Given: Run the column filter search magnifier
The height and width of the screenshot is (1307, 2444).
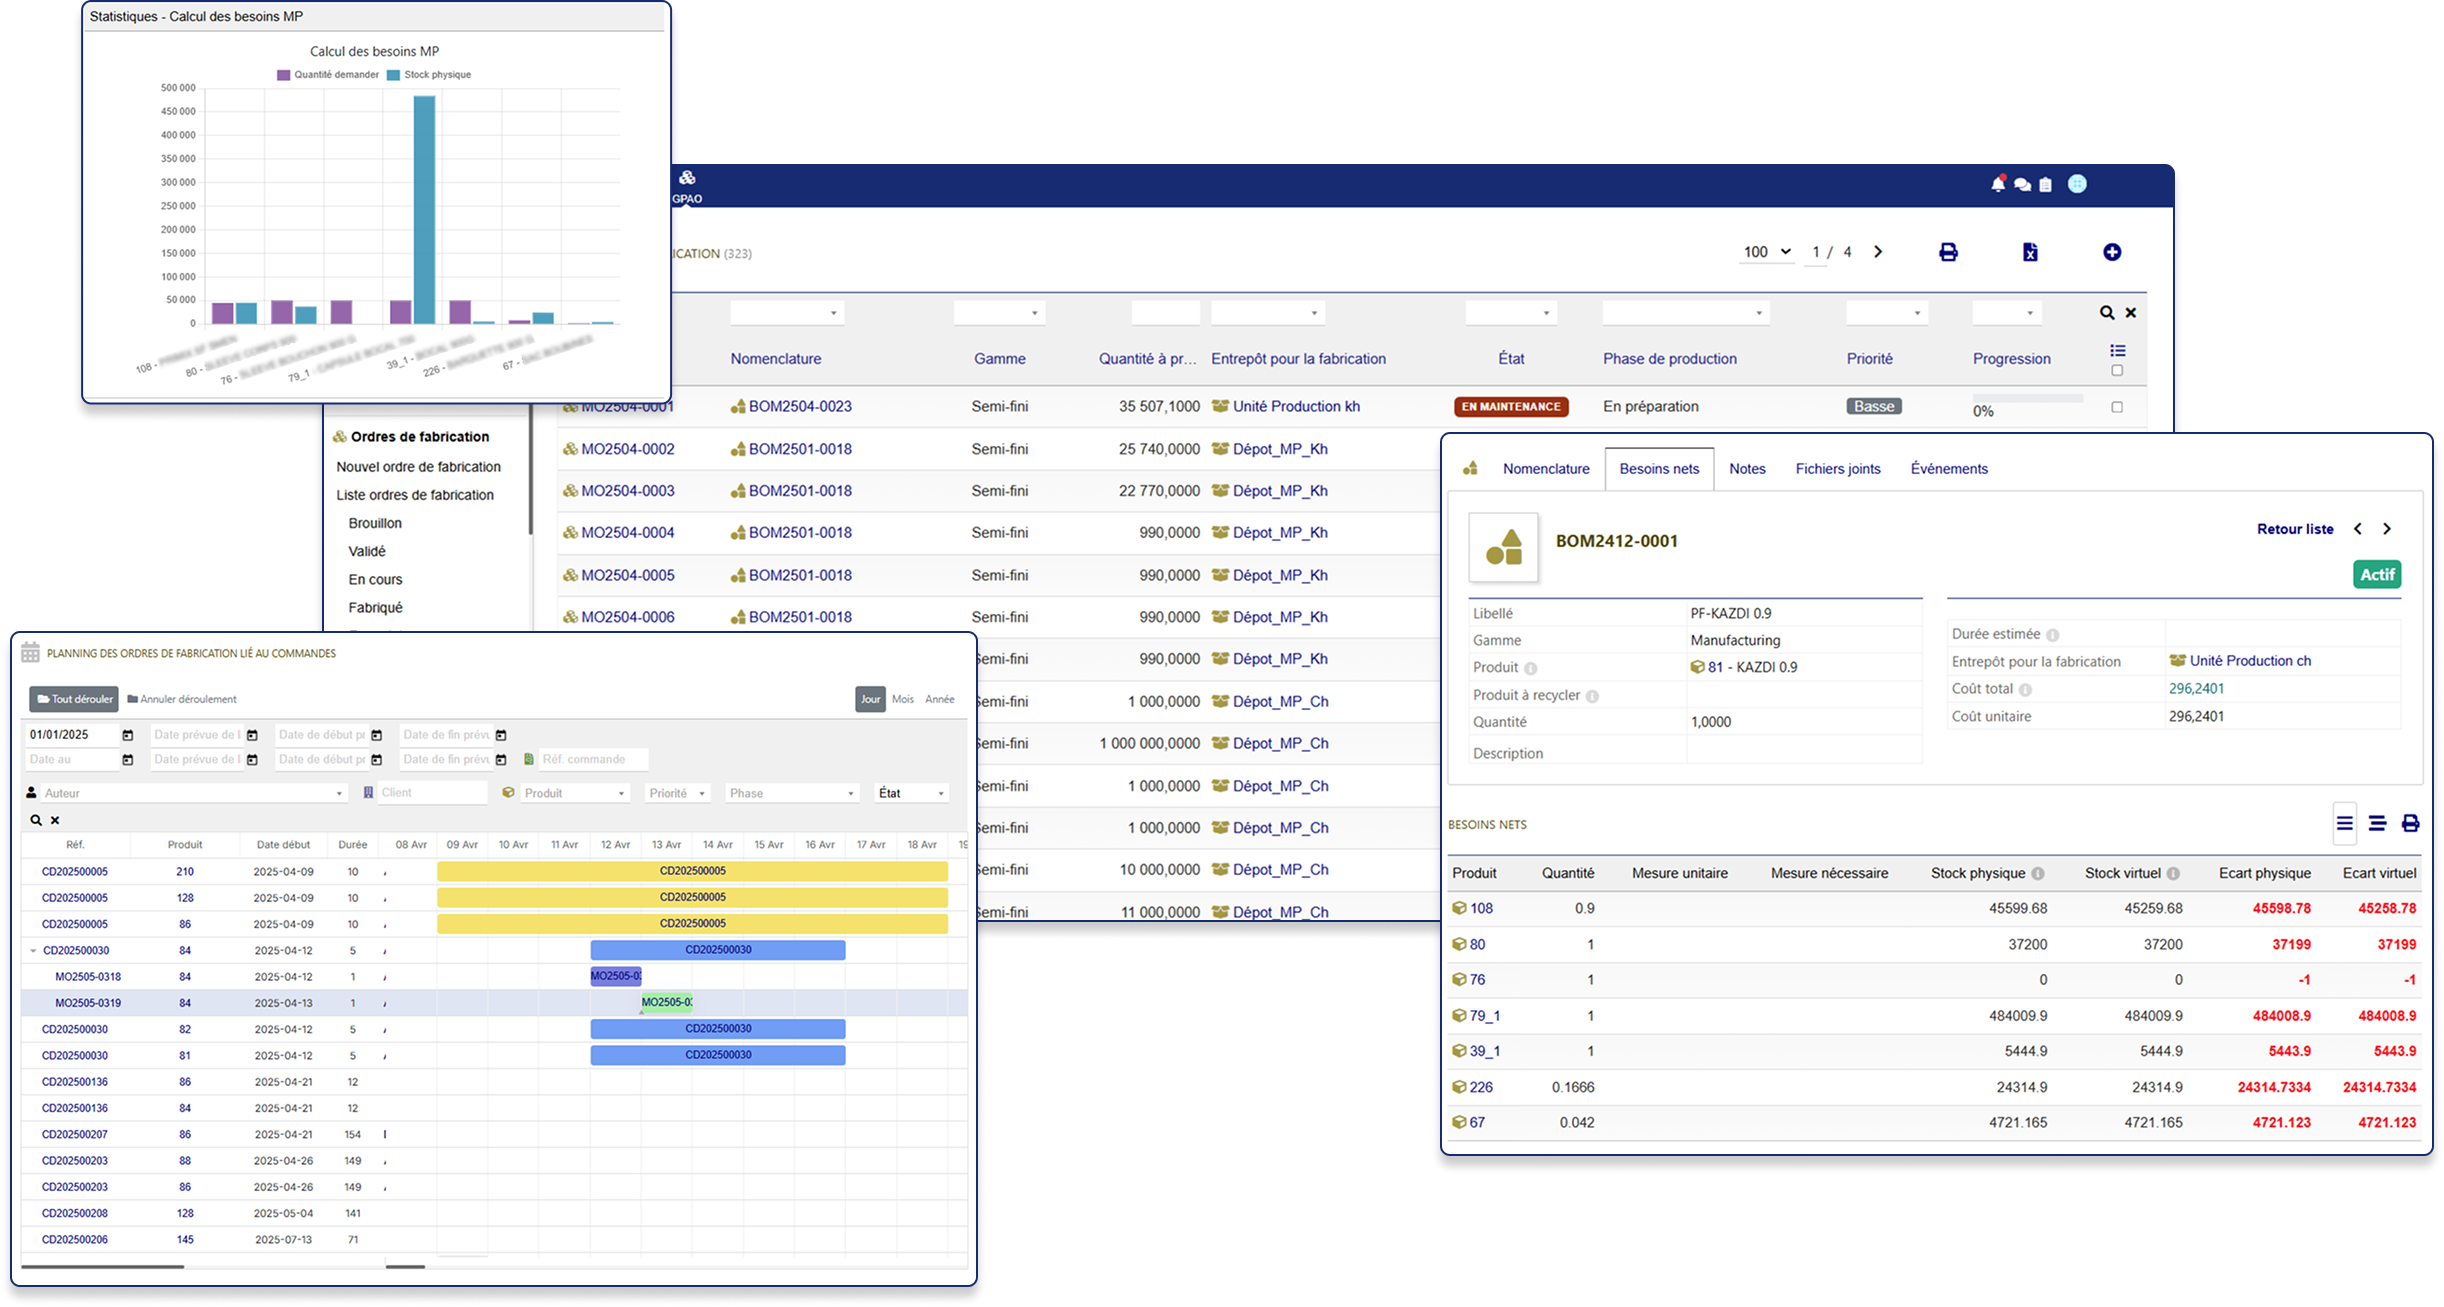Looking at the screenshot, I should (x=2106, y=312).
